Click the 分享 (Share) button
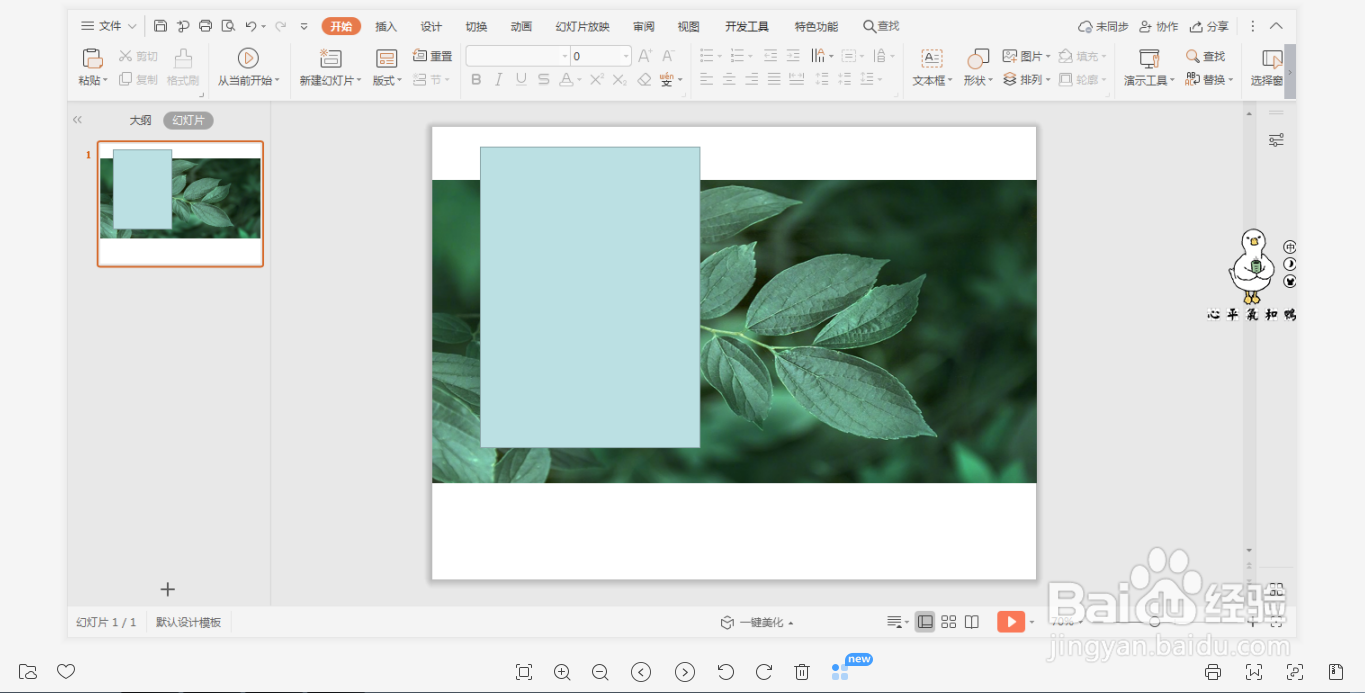The image size is (1365, 693). pos(1209,26)
